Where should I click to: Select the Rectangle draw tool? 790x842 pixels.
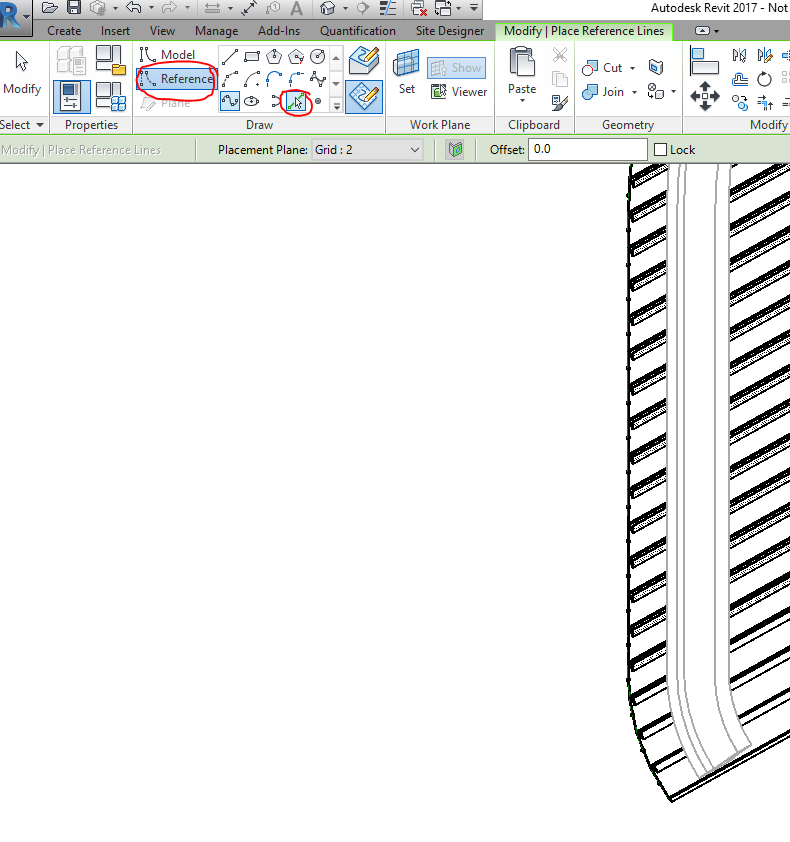click(x=252, y=56)
